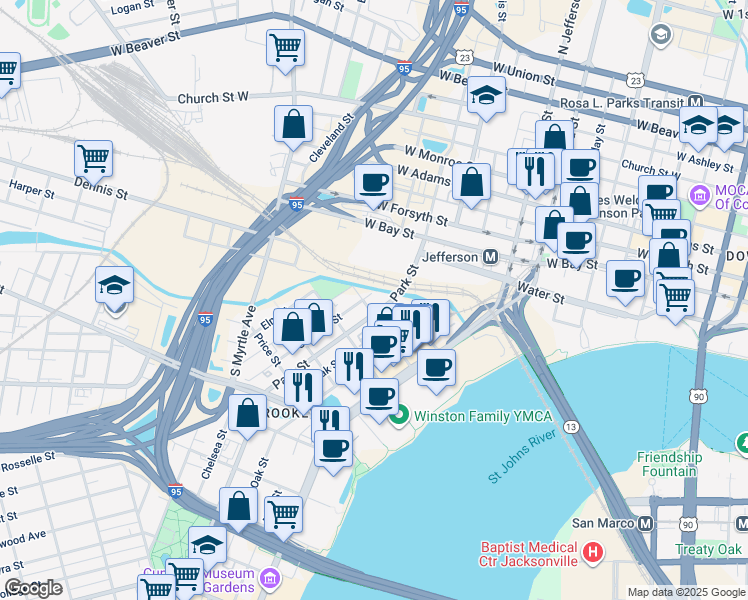
Task: Open the MOCA purple museum marker
Action: pos(698,194)
